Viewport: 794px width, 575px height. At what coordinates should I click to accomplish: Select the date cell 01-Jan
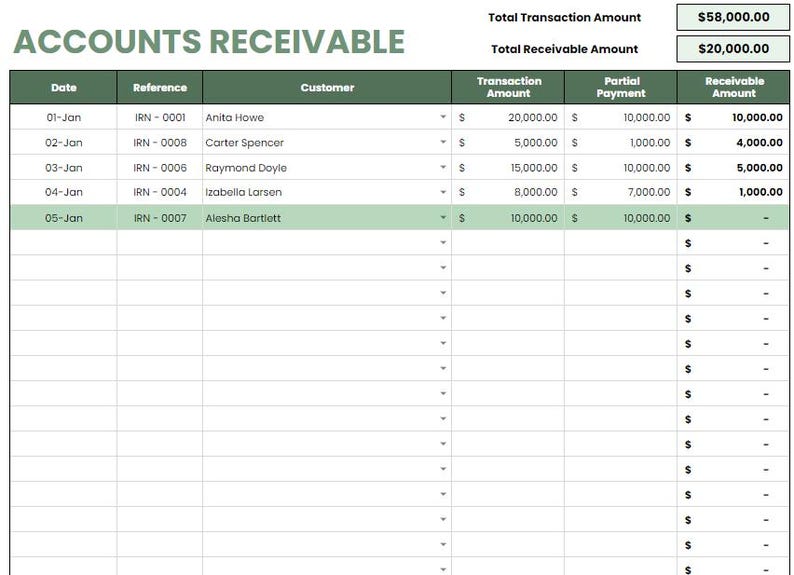pyautogui.click(x=64, y=117)
